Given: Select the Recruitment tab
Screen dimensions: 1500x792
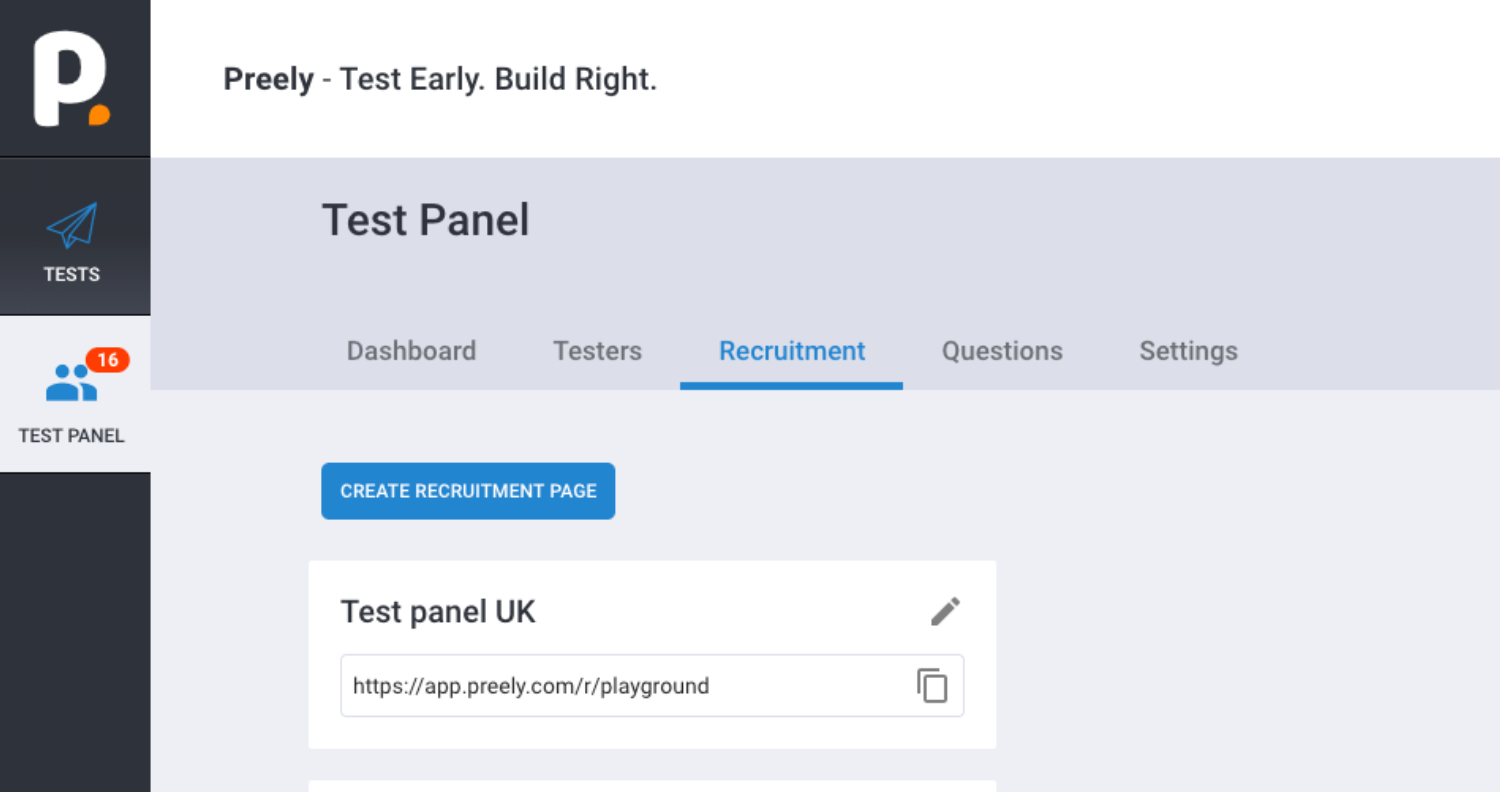Looking at the screenshot, I should 792,351.
